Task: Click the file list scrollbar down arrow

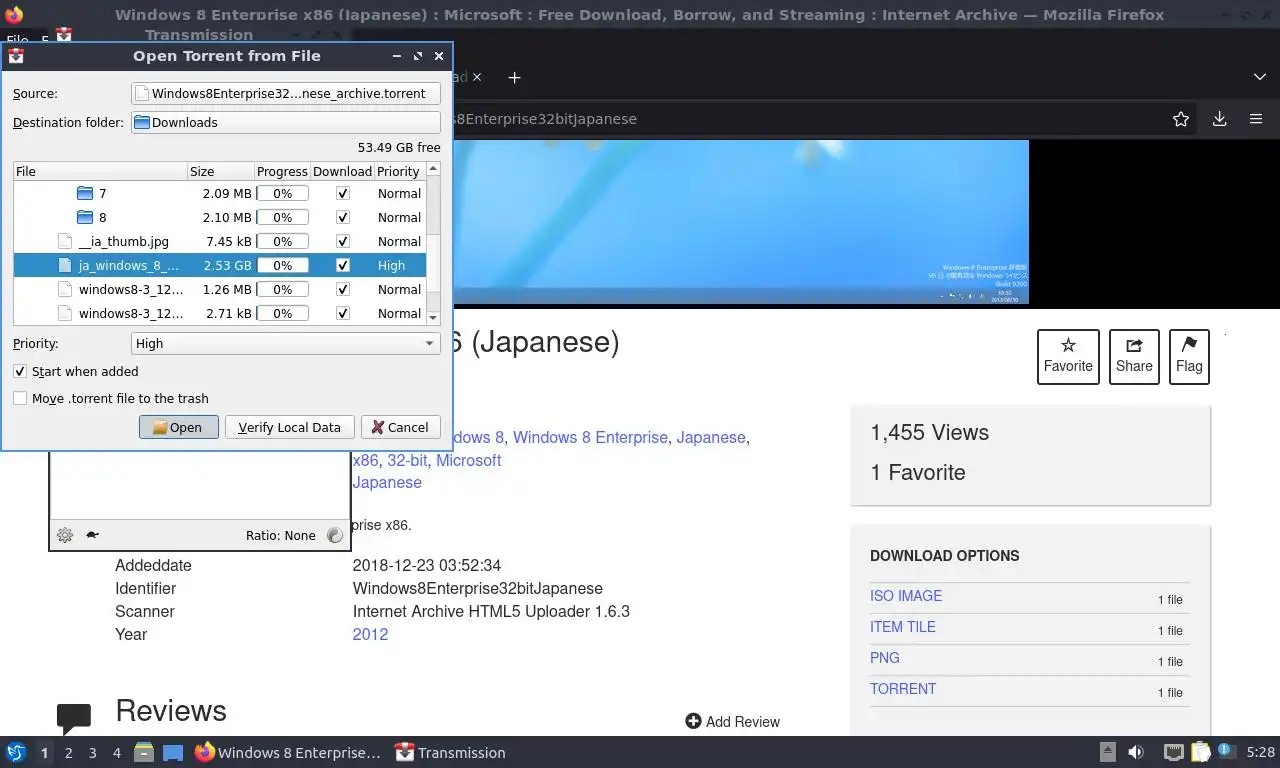Action: coord(433,317)
